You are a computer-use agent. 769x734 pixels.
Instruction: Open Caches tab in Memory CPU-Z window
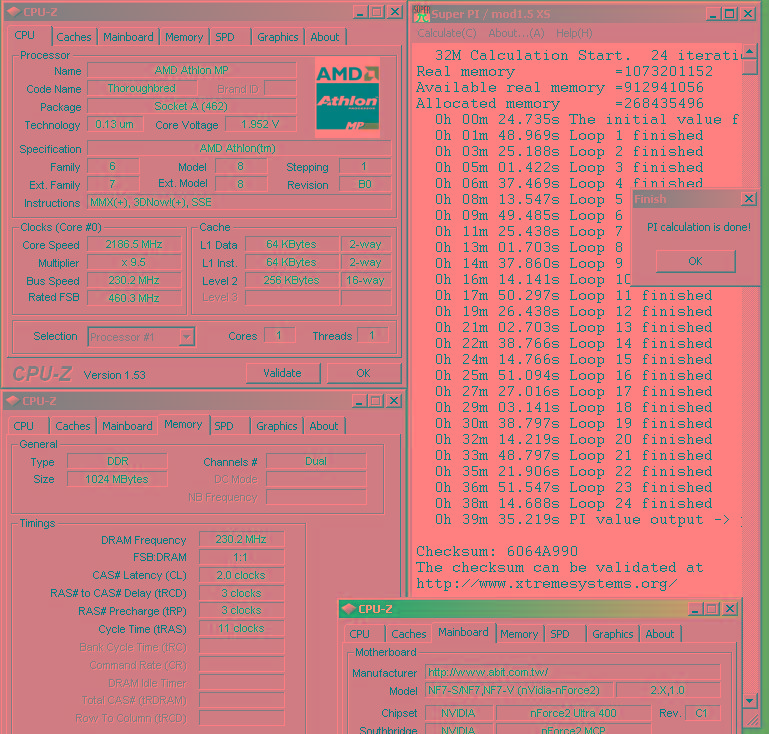click(73, 426)
